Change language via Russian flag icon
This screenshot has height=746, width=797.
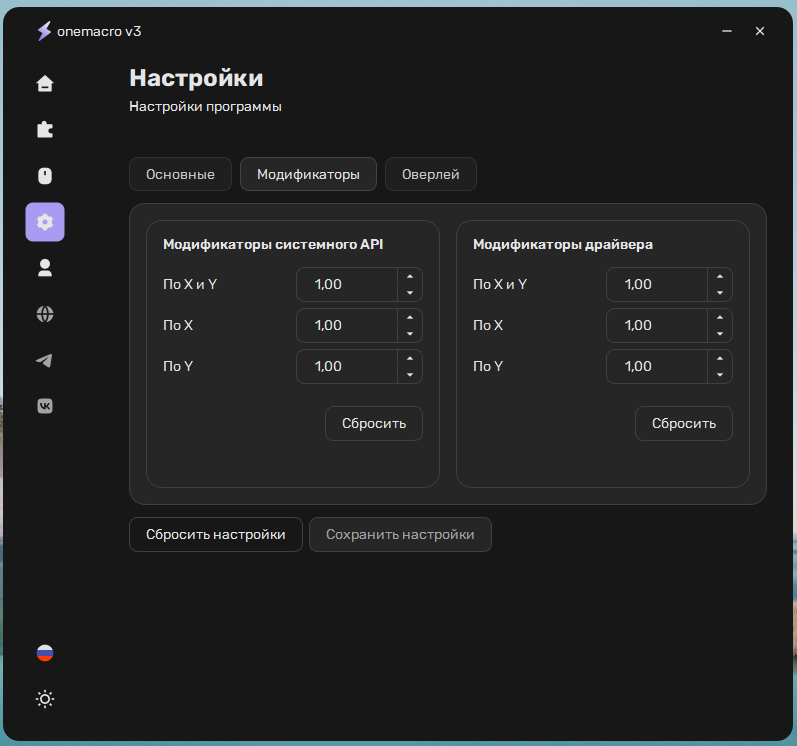pyautogui.click(x=45, y=653)
